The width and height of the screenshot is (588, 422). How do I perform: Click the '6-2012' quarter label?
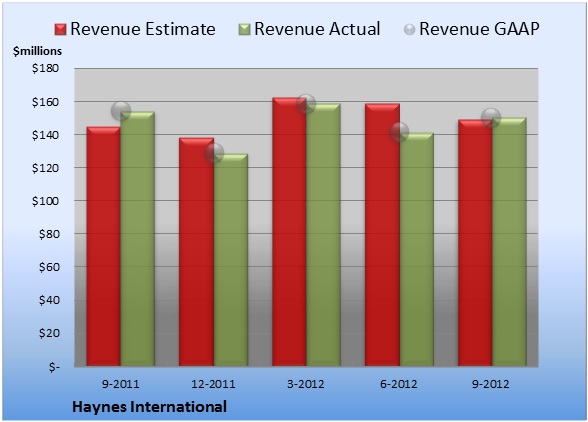tap(399, 384)
